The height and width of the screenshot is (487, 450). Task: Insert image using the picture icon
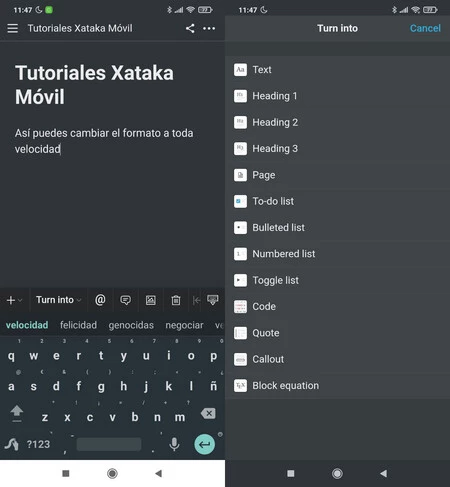151,300
